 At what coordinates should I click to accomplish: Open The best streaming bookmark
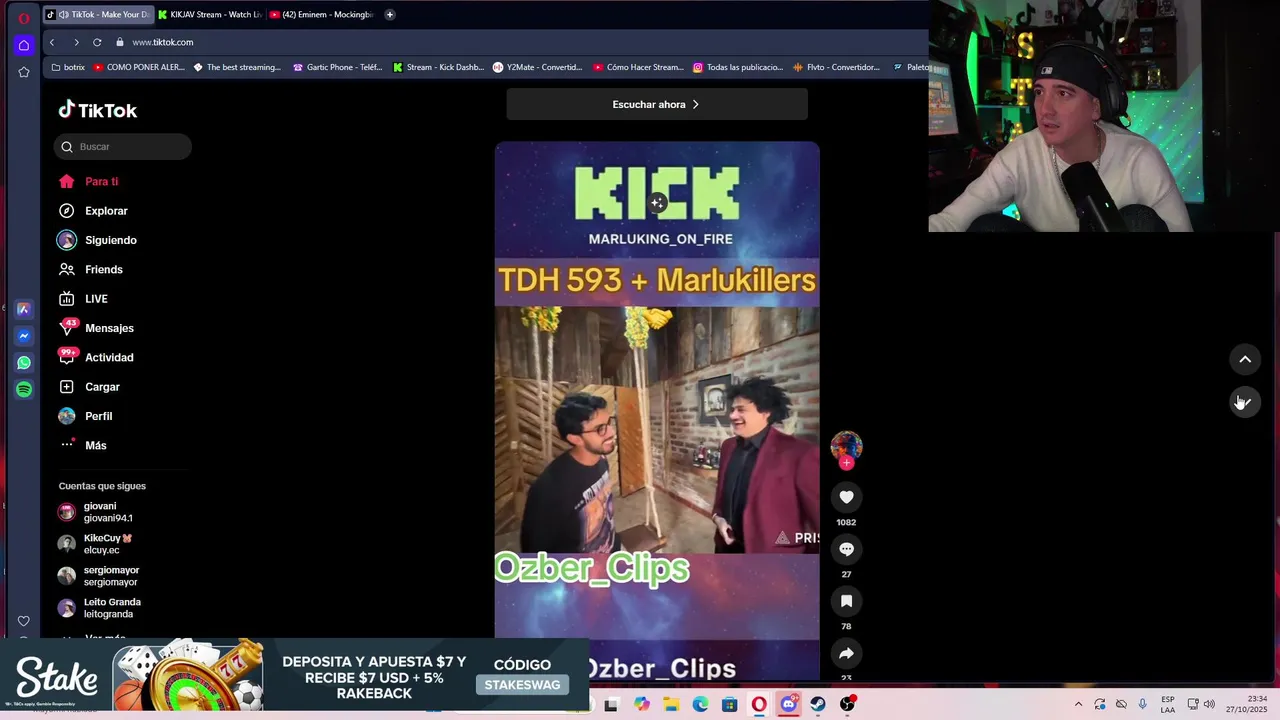click(x=237, y=67)
